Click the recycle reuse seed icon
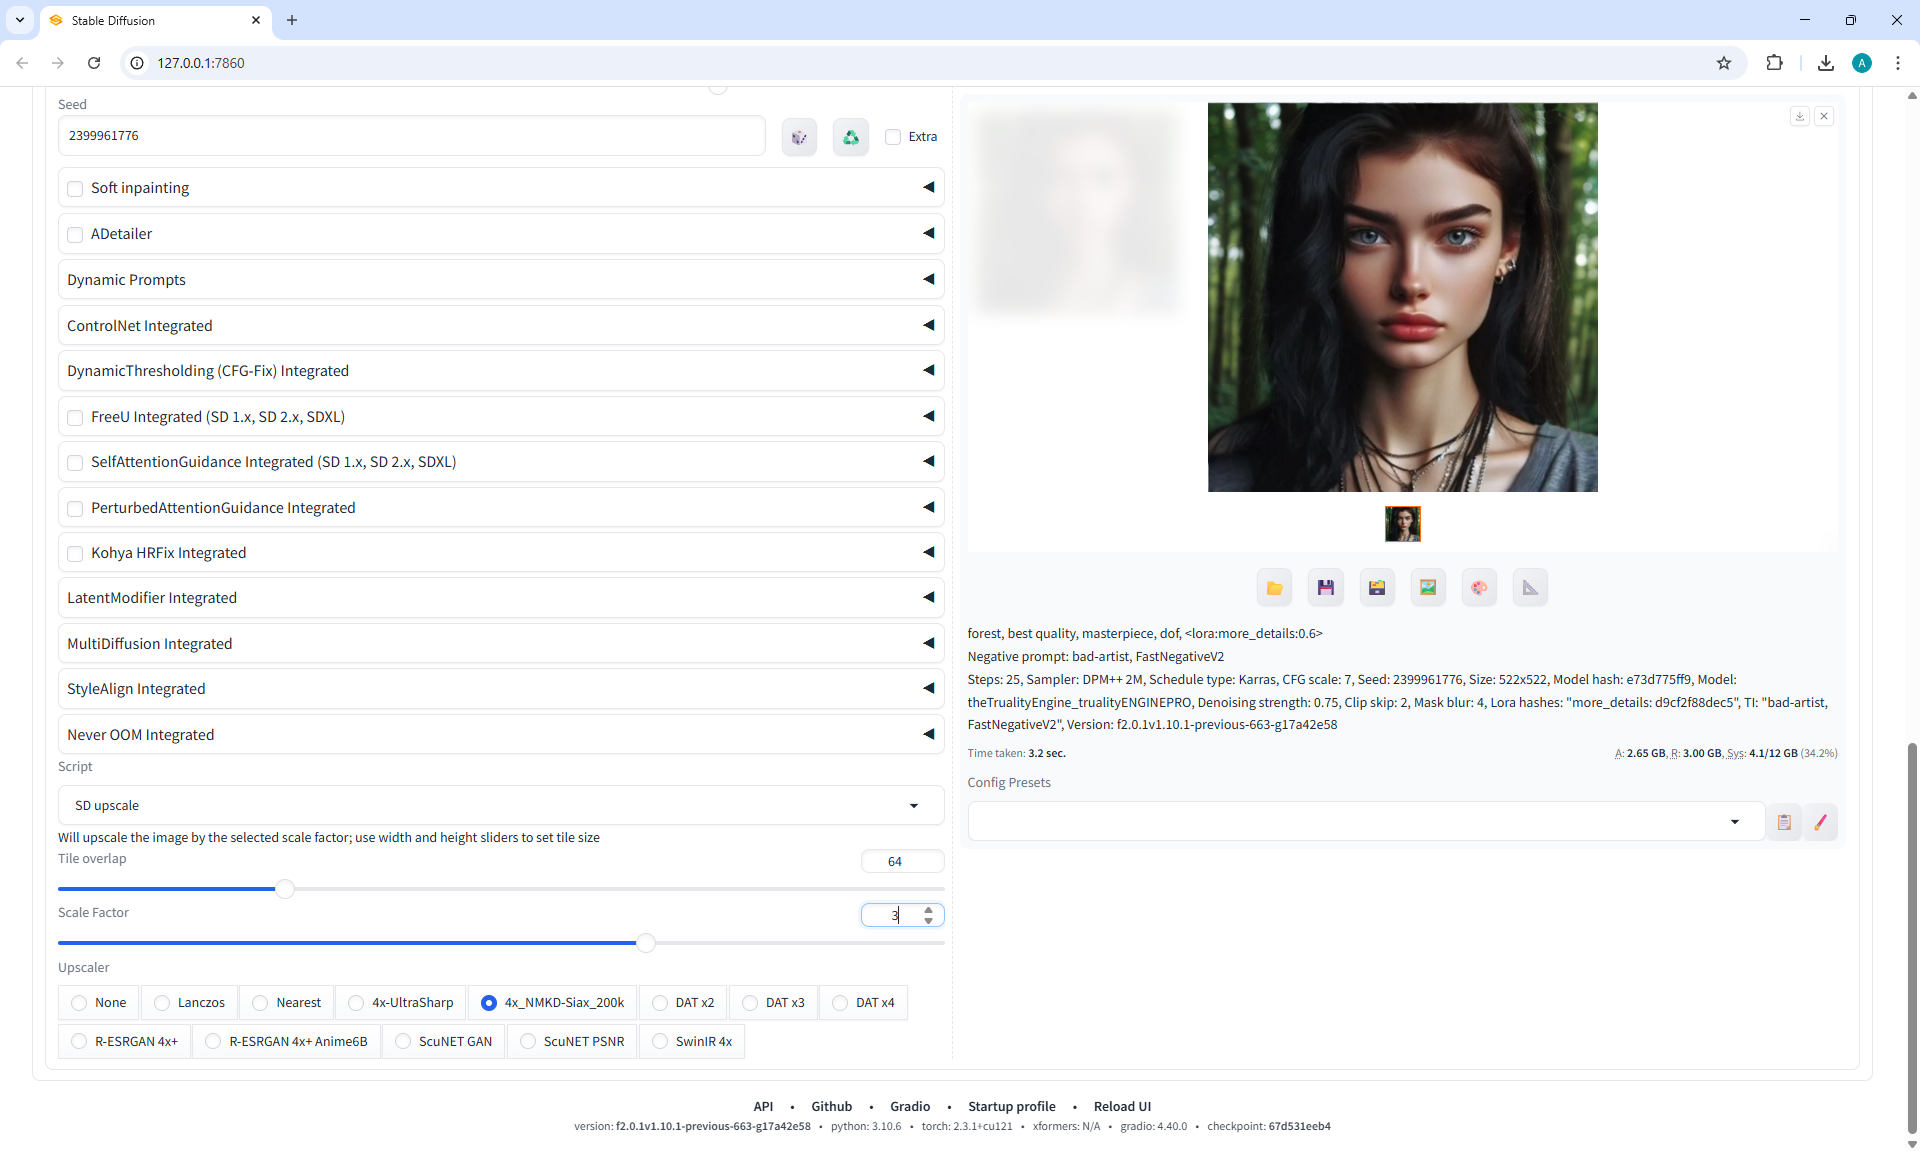The width and height of the screenshot is (1920, 1151). pyautogui.click(x=850, y=137)
